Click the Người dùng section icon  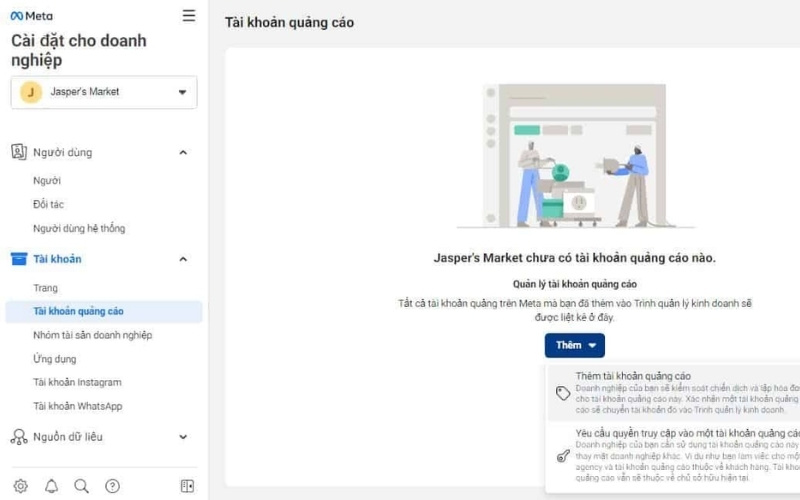[x=19, y=152]
